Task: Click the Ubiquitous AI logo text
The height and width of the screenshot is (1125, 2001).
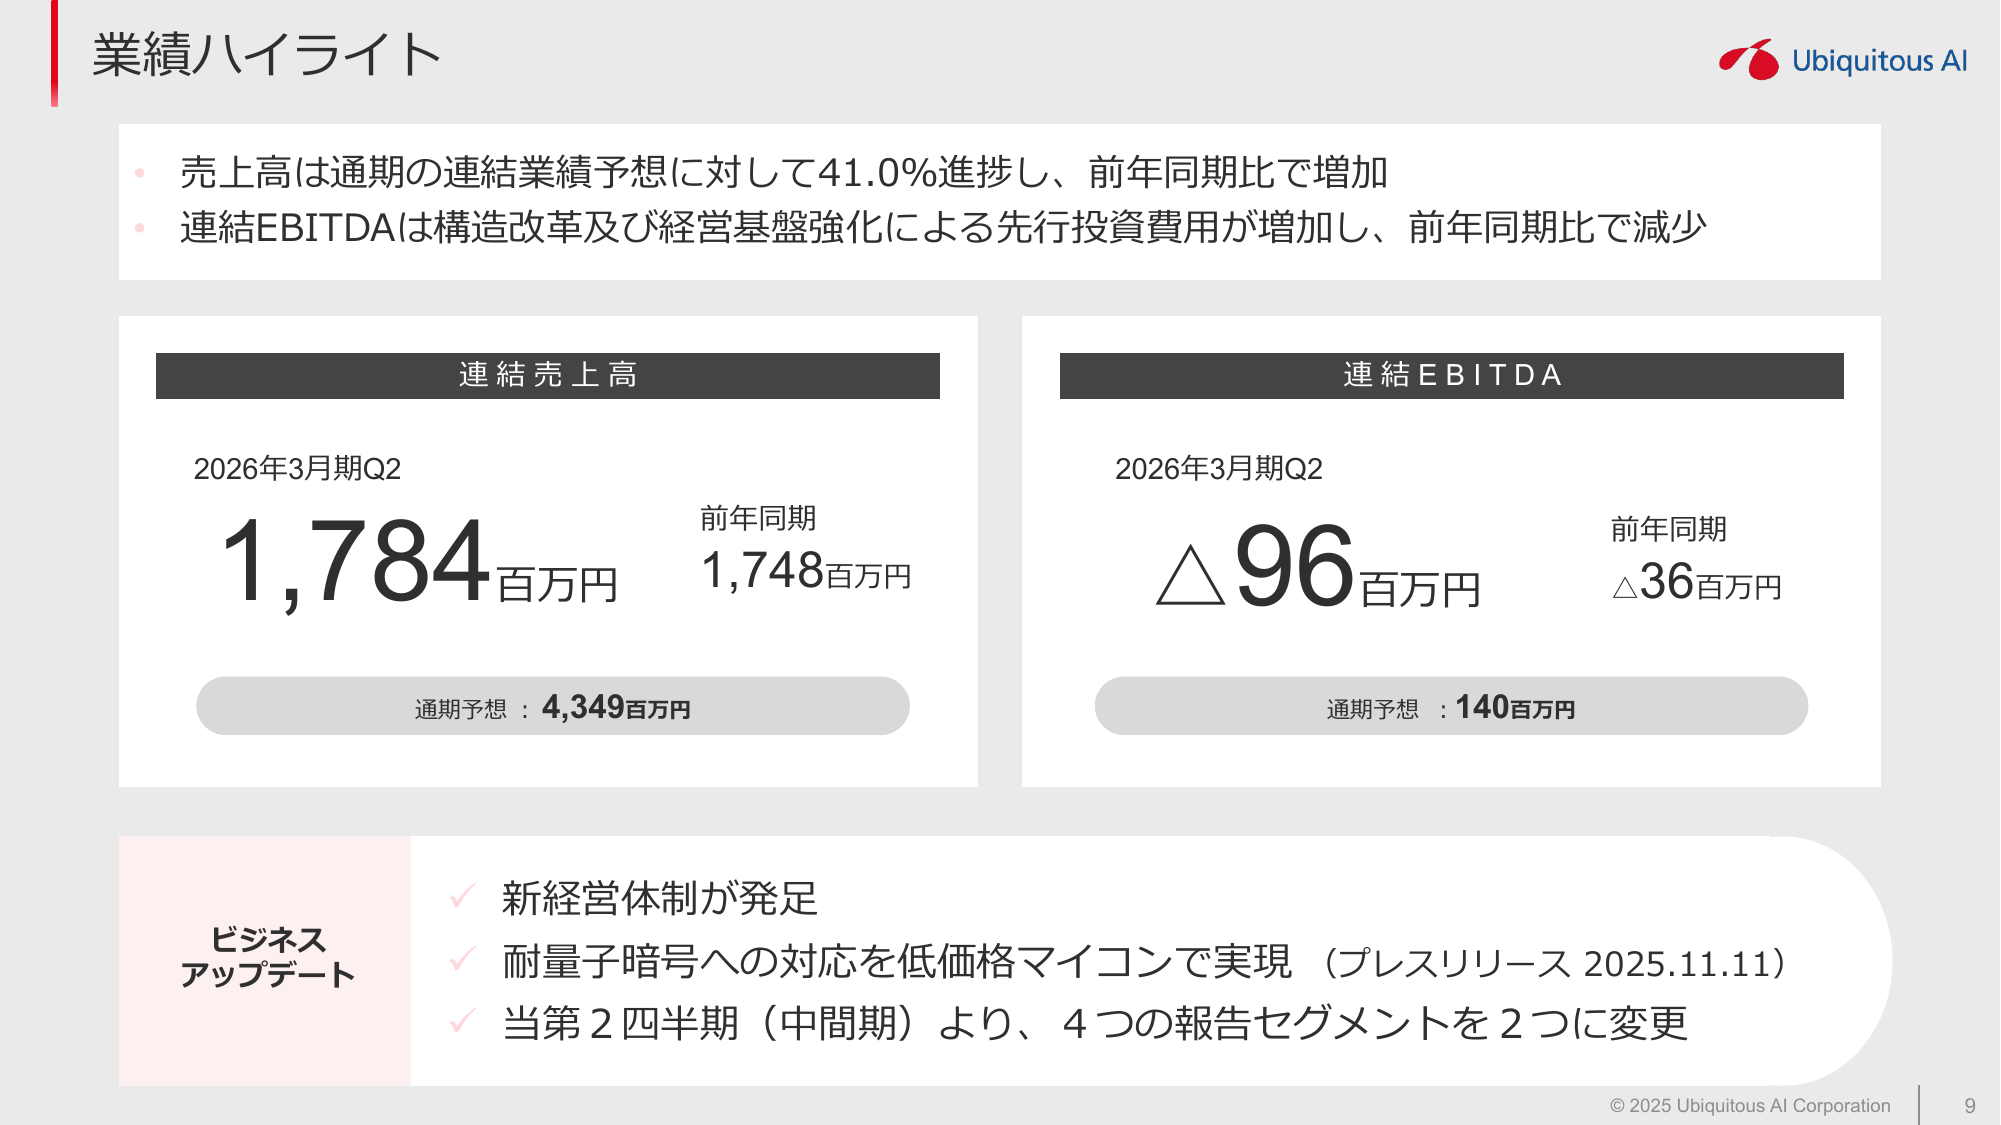Action: 1879,61
